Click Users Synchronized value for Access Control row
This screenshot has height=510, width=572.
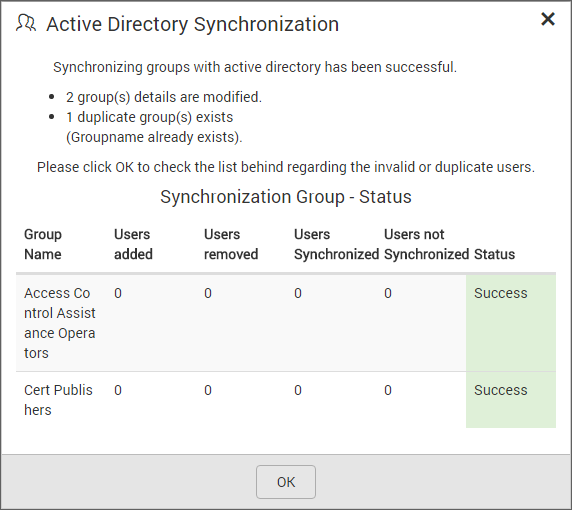[298, 293]
